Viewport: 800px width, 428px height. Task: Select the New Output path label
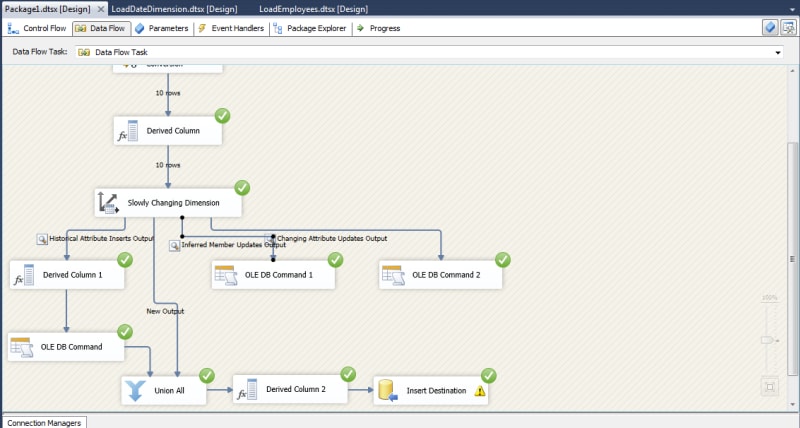tap(165, 311)
